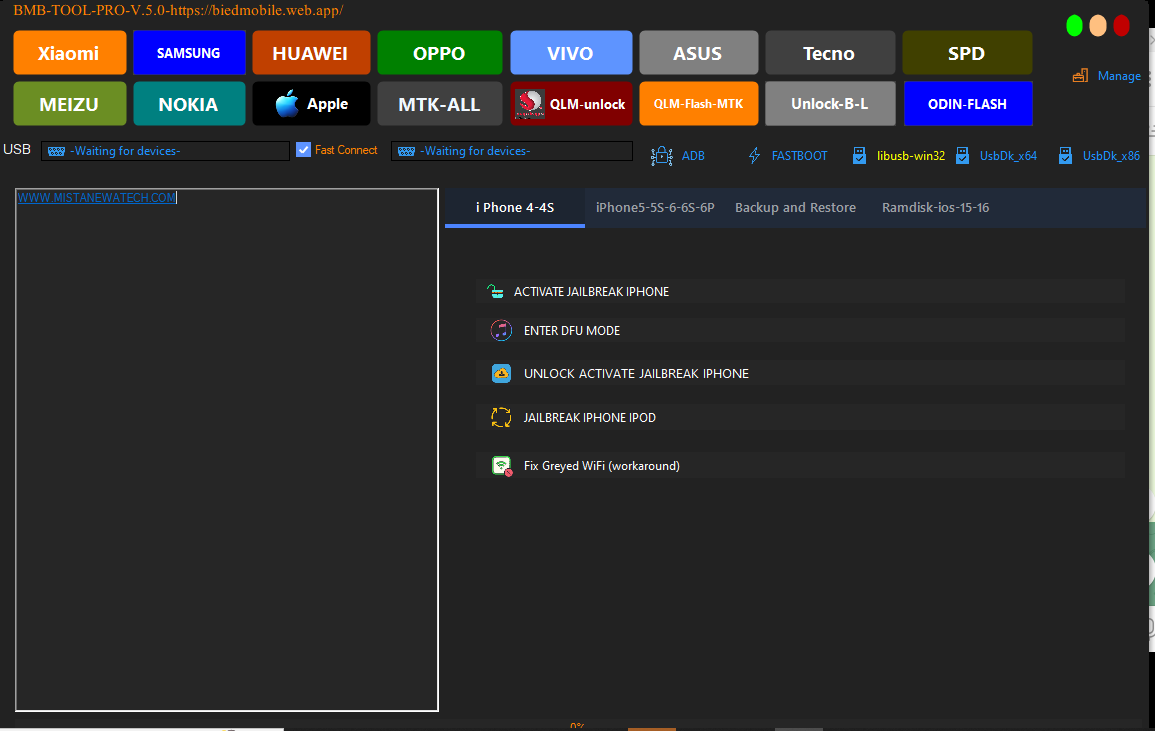
Task: Select the SPD button
Action: [967, 53]
